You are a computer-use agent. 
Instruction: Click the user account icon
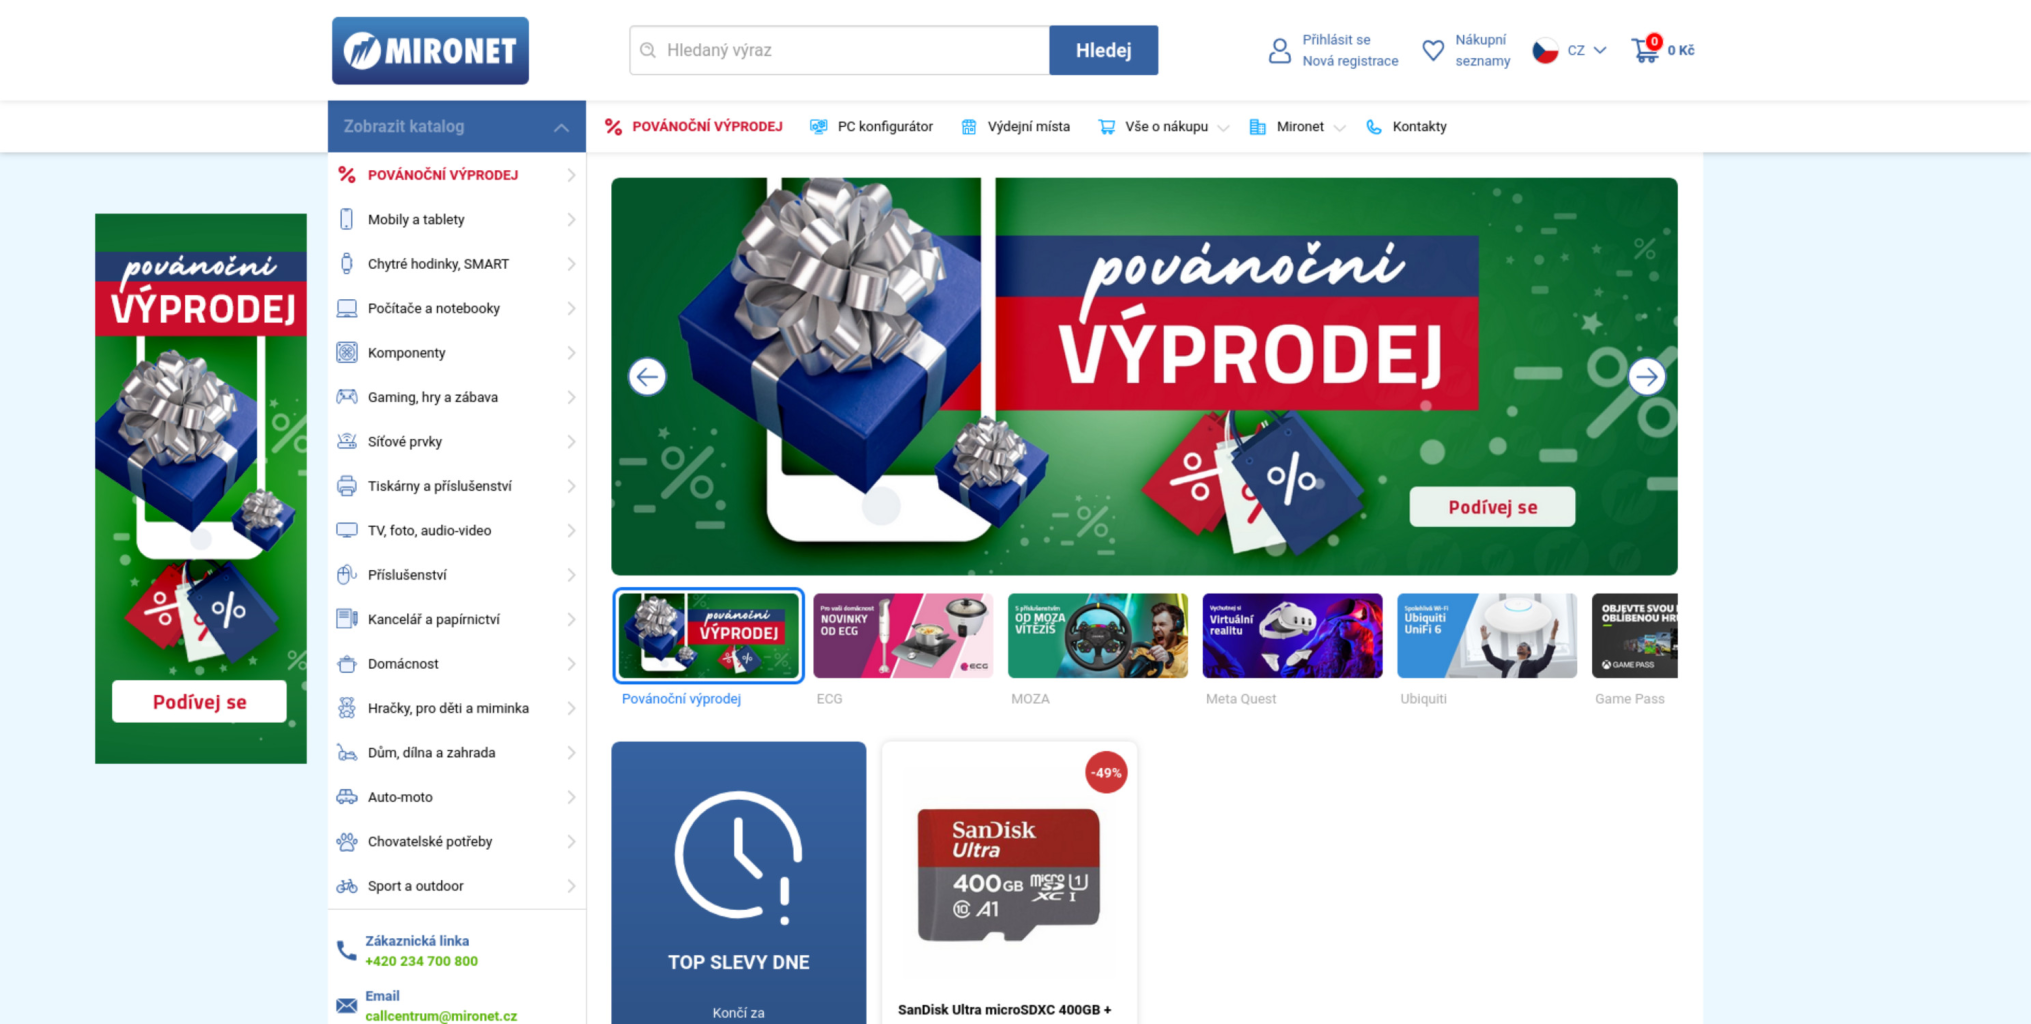pos(1279,50)
